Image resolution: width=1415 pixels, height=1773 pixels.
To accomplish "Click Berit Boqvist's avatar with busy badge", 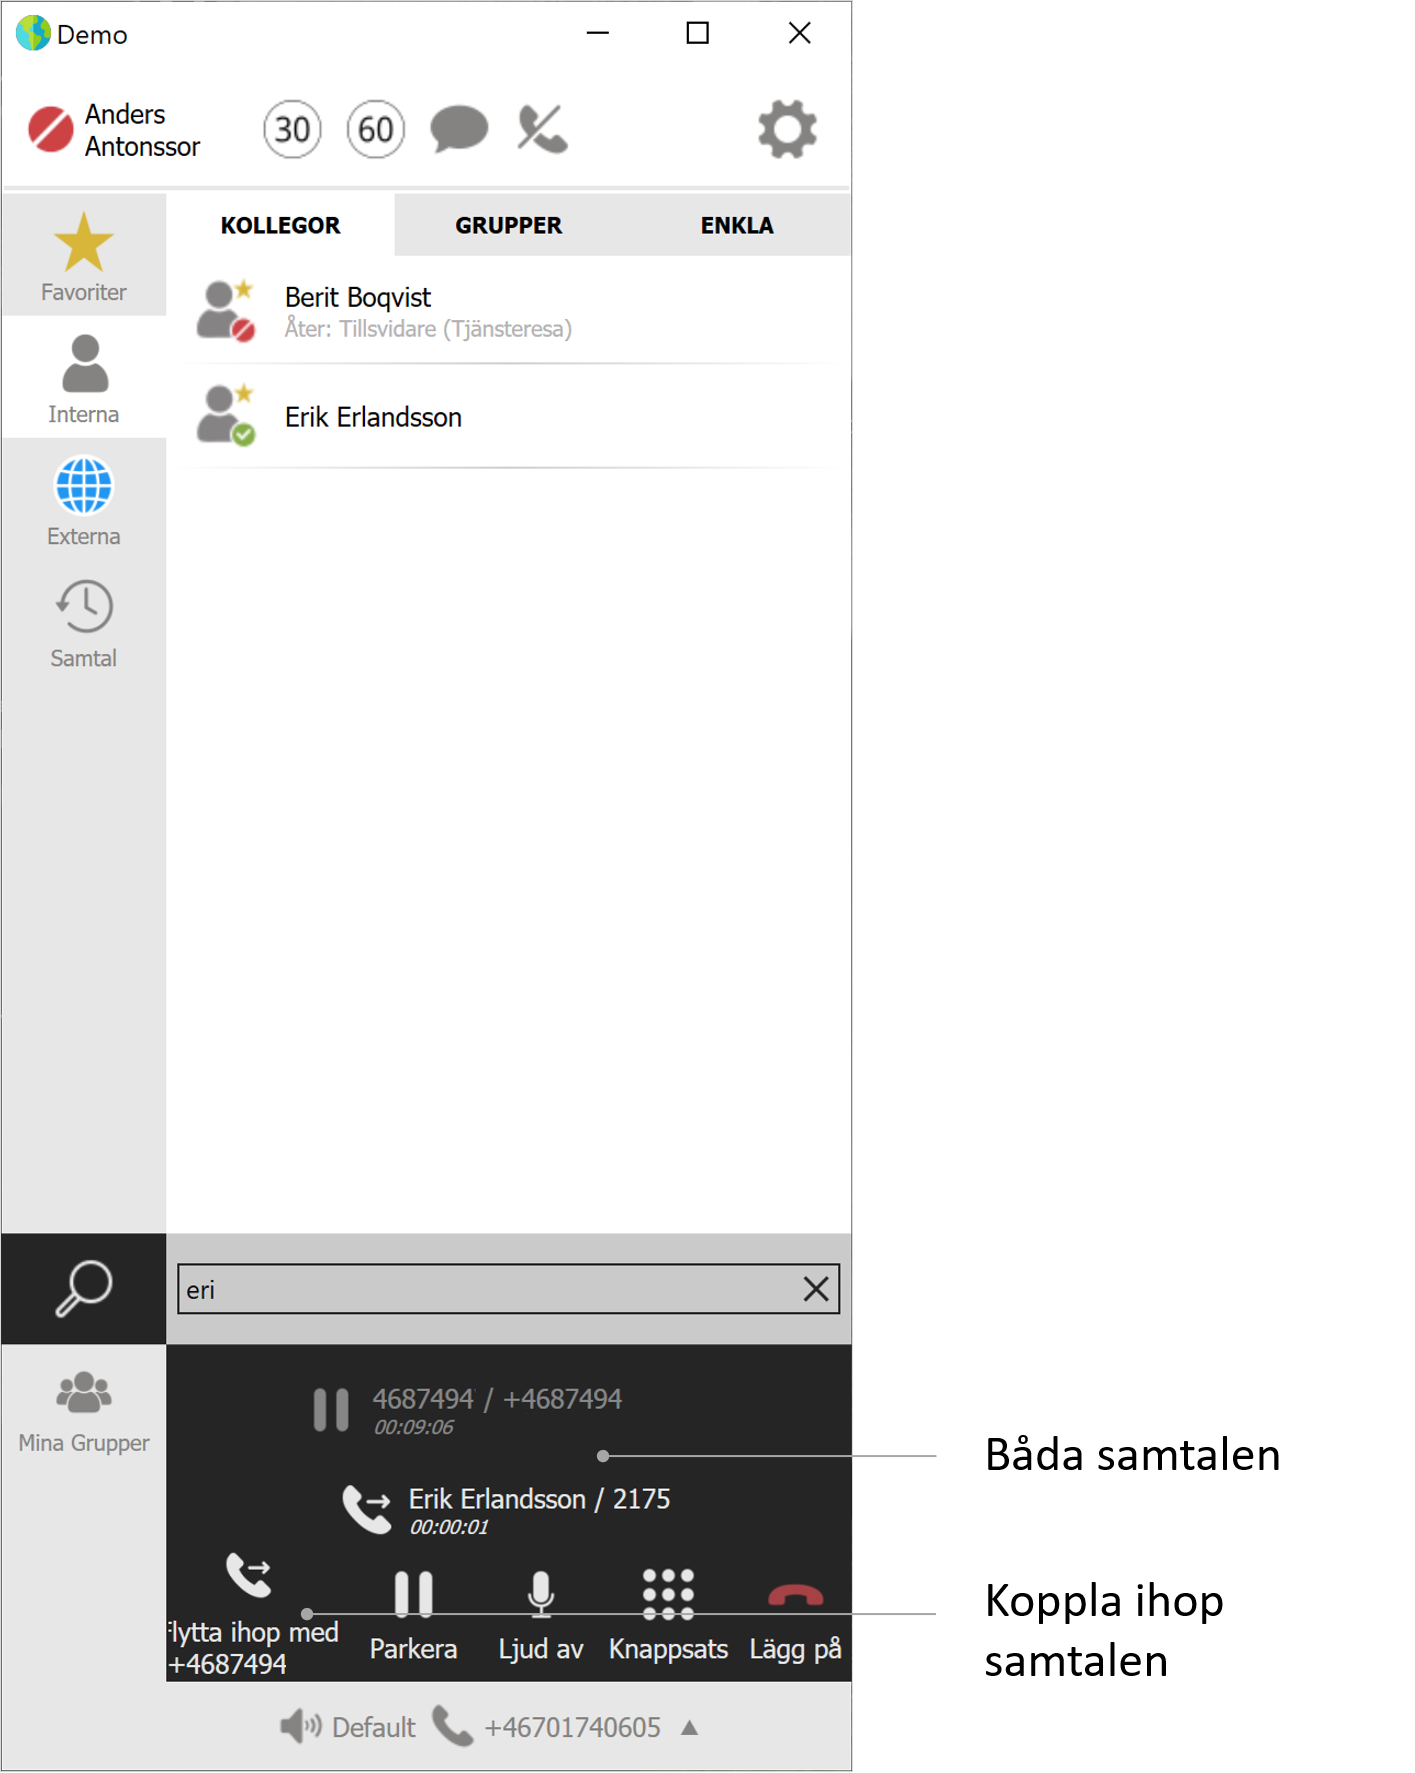I will 226,311.
